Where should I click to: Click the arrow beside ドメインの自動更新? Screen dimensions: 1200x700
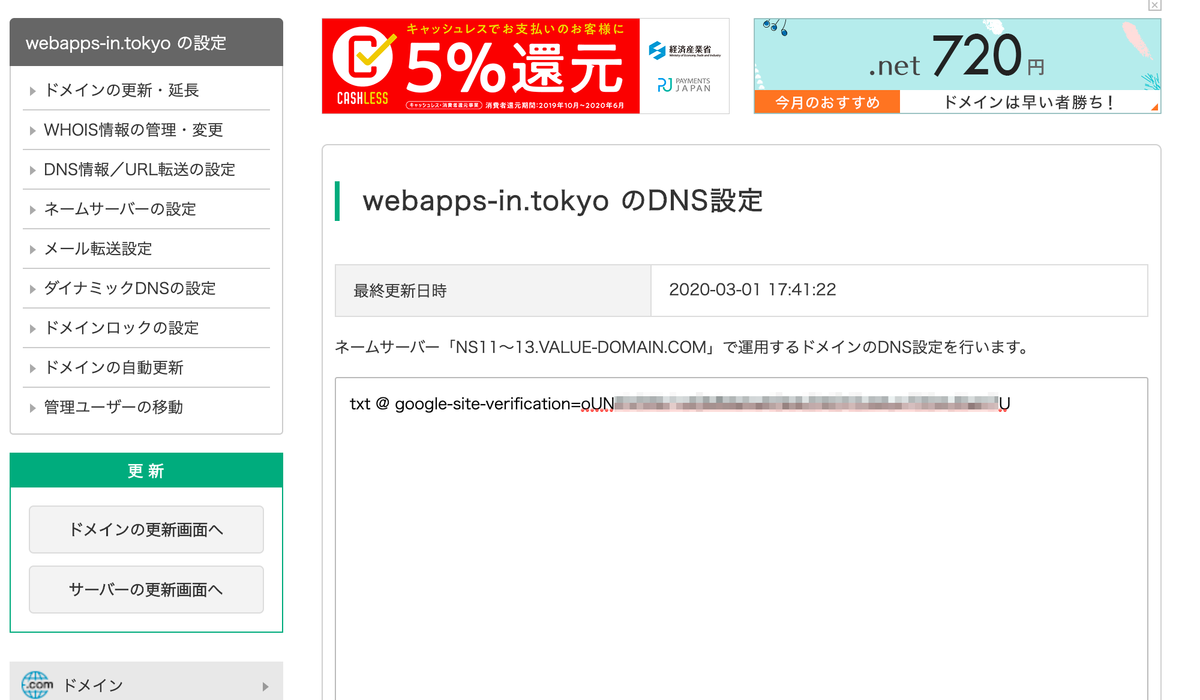point(33,368)
